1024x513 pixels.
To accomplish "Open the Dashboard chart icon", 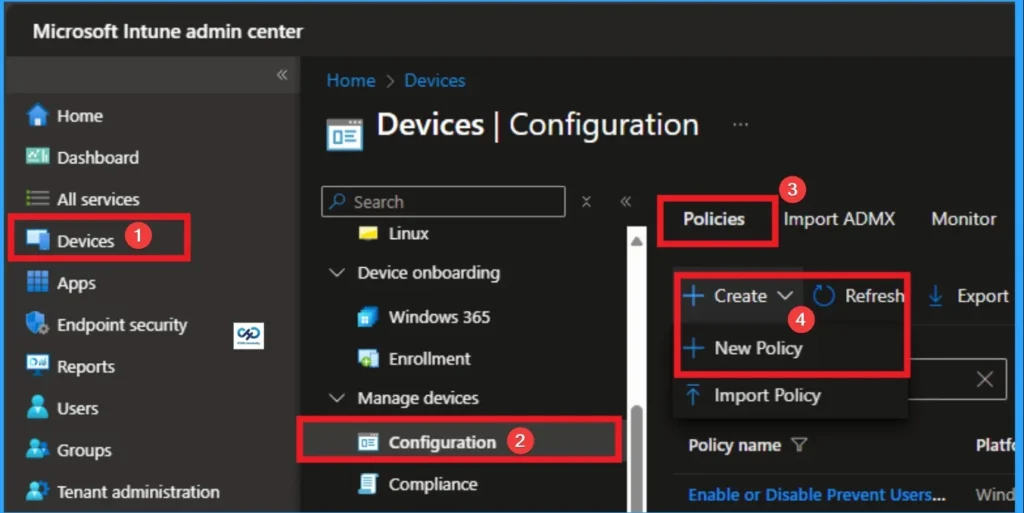I will (37, 157).
